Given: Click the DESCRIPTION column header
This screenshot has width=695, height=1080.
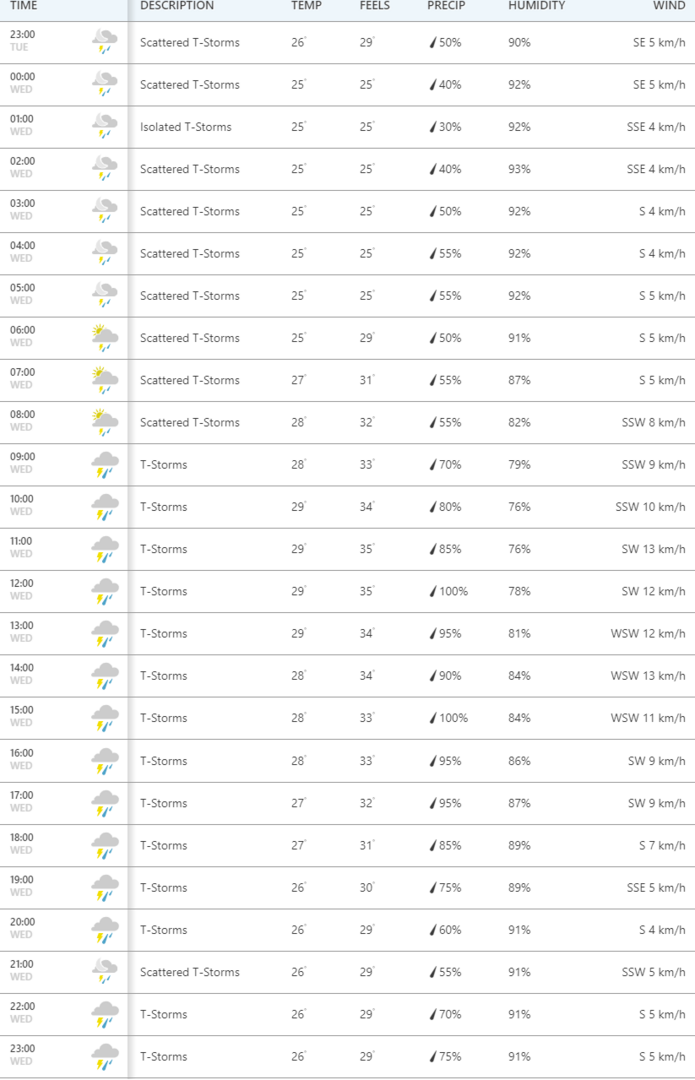Looking at the screenshot, I should [177, 6].
